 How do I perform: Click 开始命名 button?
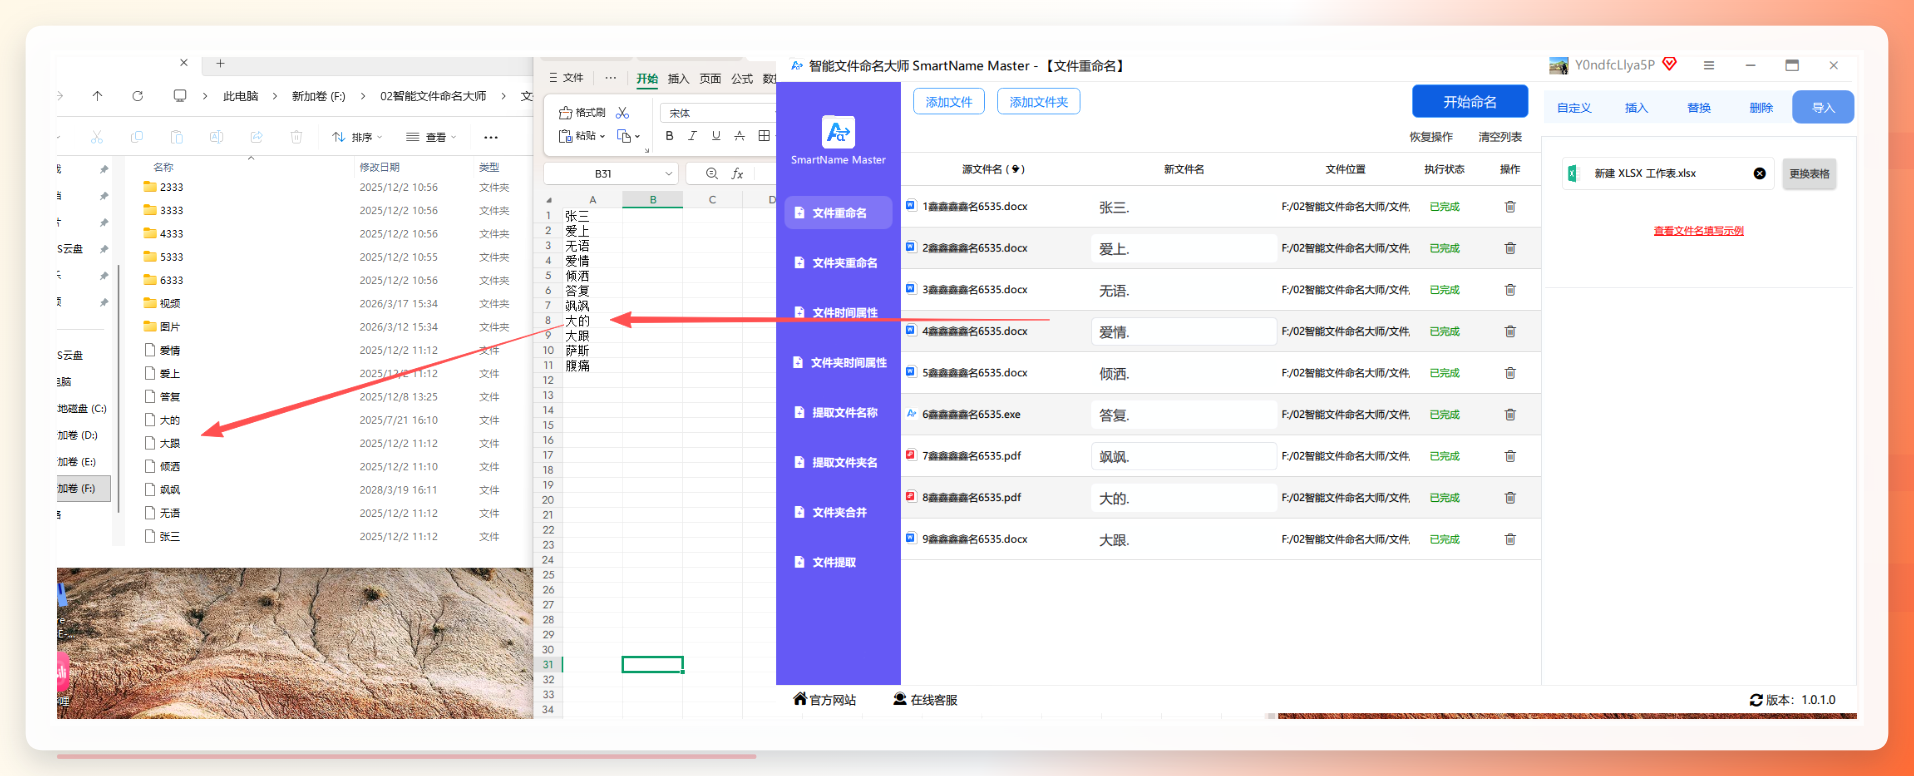tap(1470, 102)
